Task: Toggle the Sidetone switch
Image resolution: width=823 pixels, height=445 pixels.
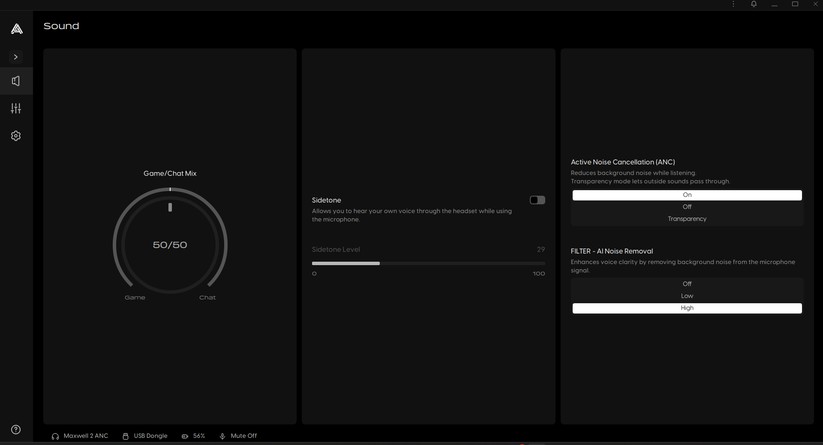Action: pyautogui.click(x=537, y=200)
